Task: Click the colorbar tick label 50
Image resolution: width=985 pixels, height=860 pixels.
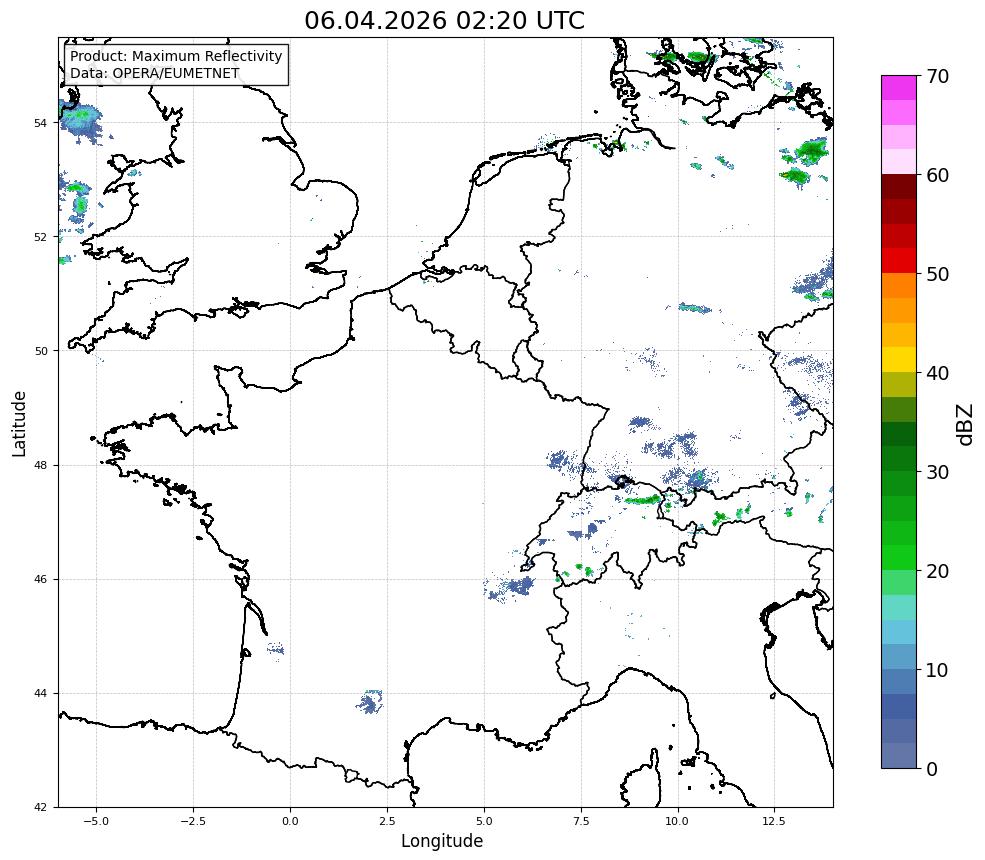Action: pos(937,275)
